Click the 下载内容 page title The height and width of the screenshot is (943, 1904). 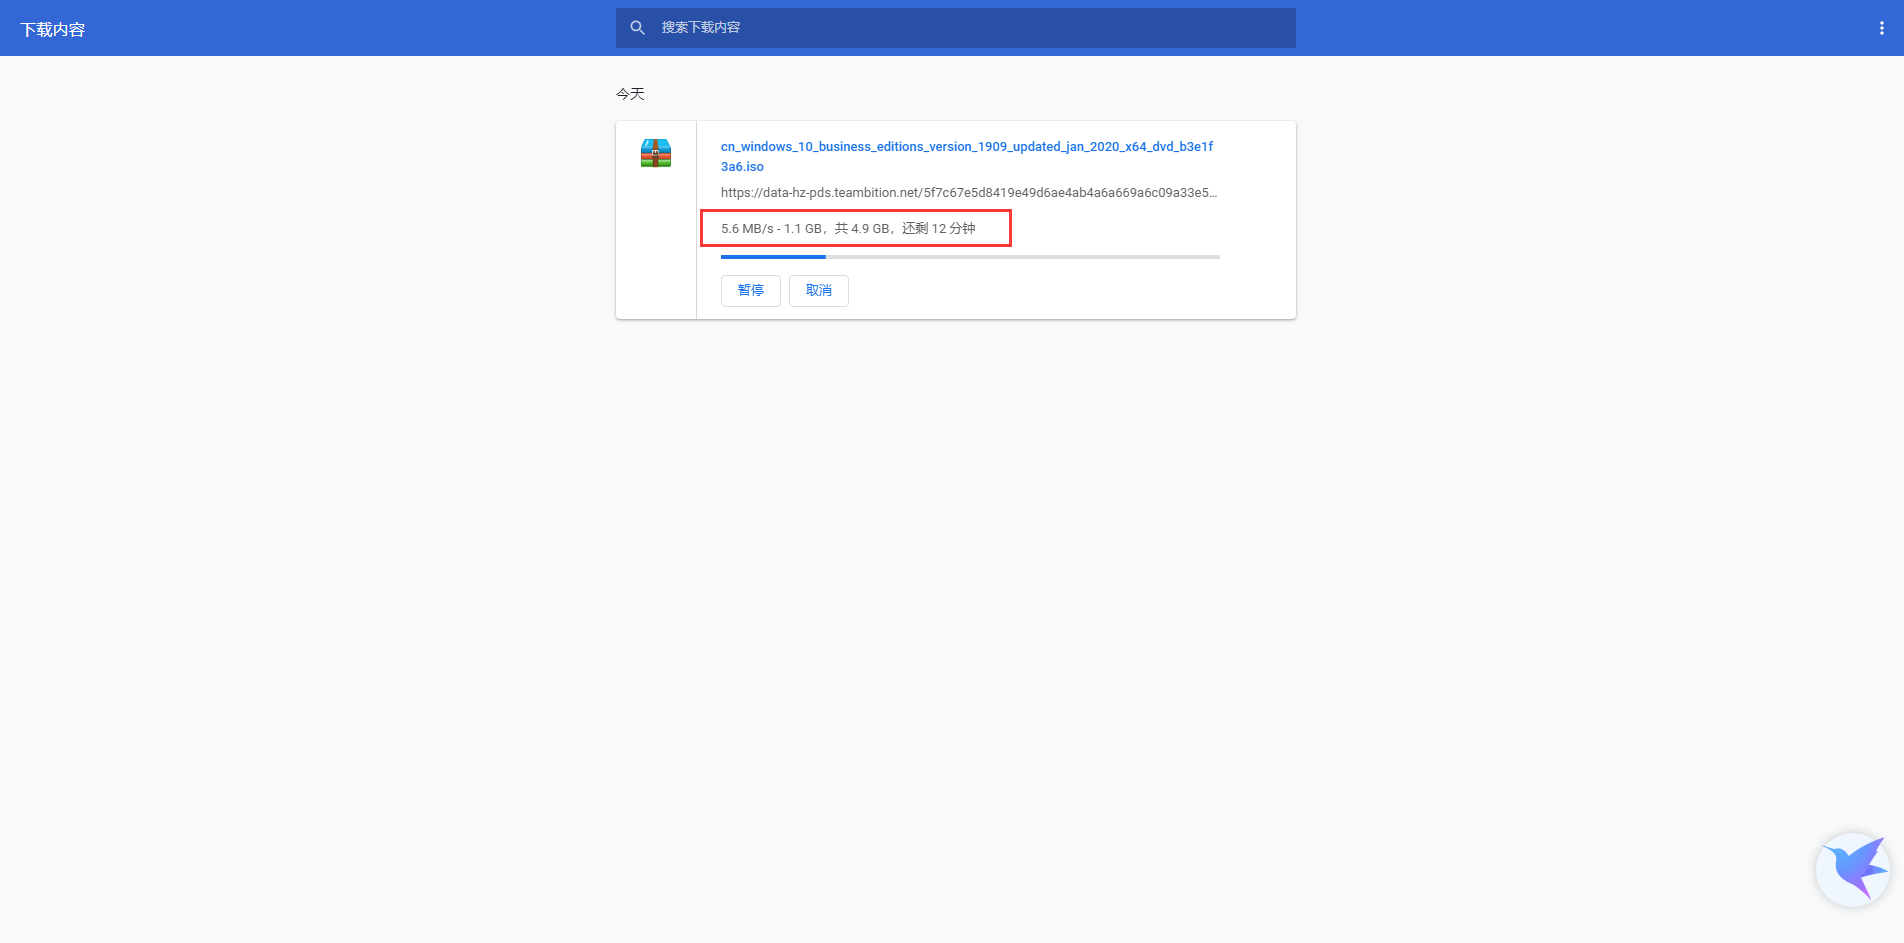tap(53, 30)
